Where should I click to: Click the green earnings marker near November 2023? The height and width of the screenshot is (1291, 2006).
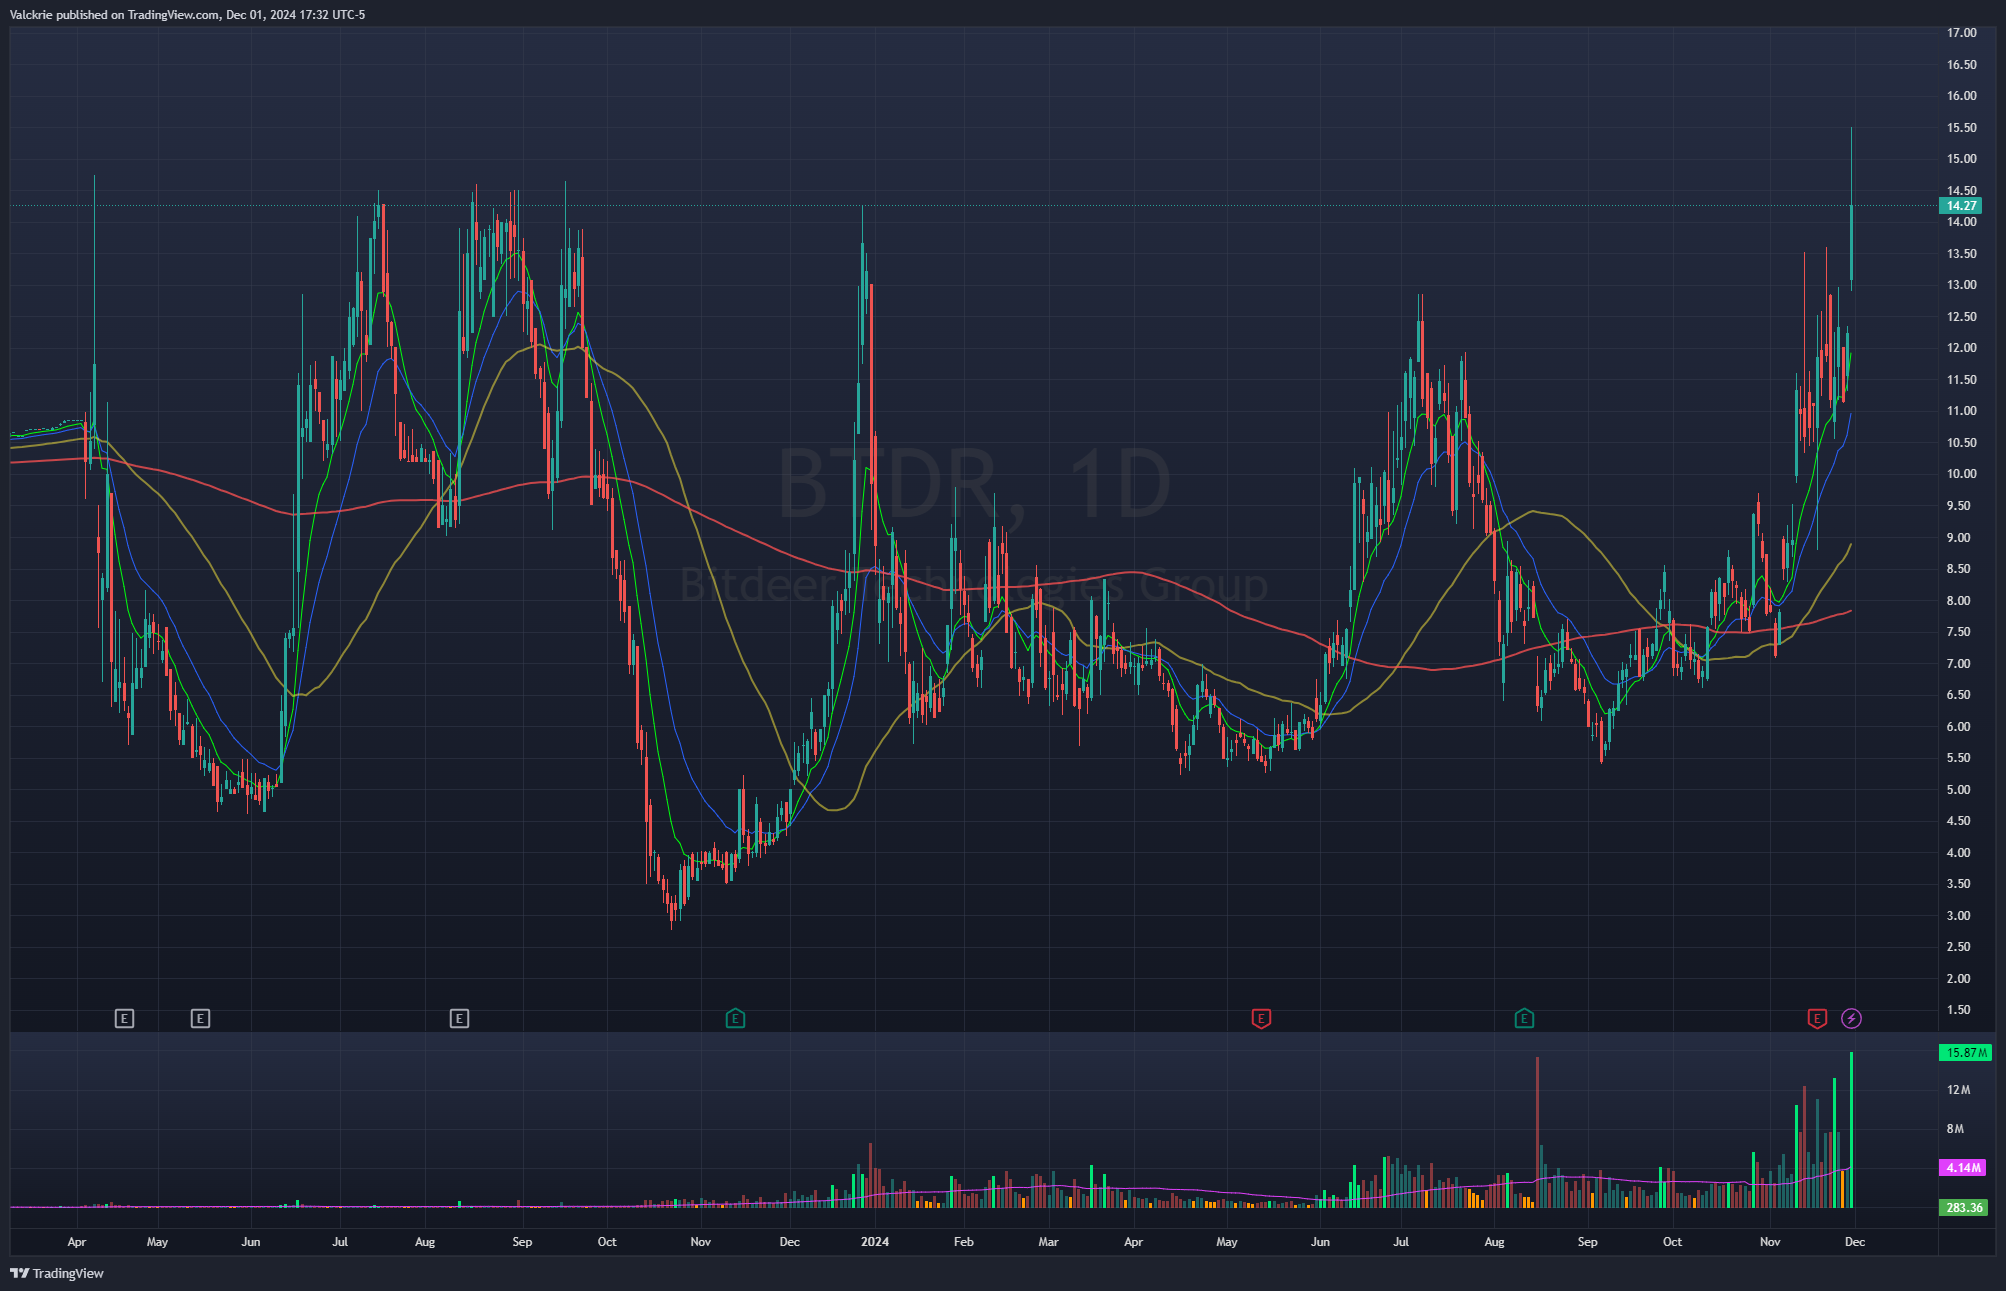pos(735,1019)
